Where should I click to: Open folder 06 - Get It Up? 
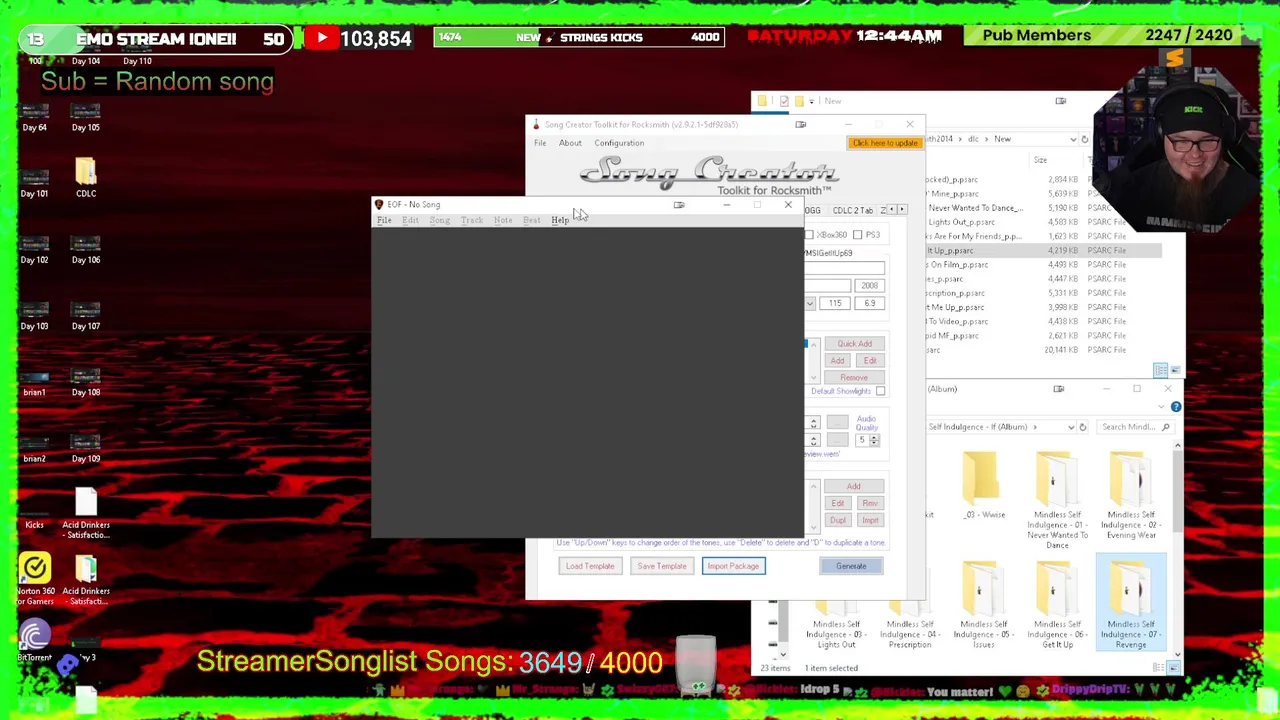[x=1057, y=603]
